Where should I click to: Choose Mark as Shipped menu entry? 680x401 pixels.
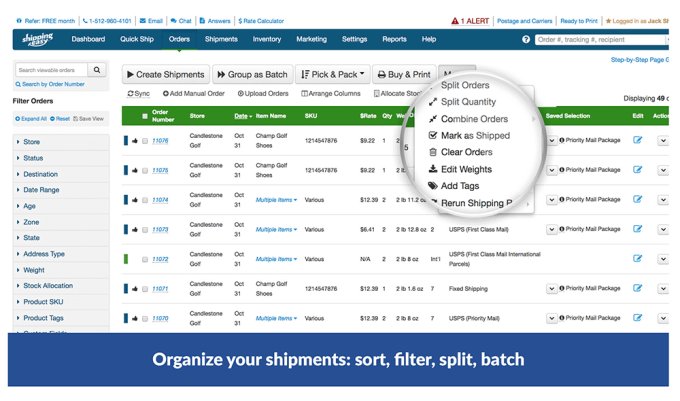(x=475, y=135)
